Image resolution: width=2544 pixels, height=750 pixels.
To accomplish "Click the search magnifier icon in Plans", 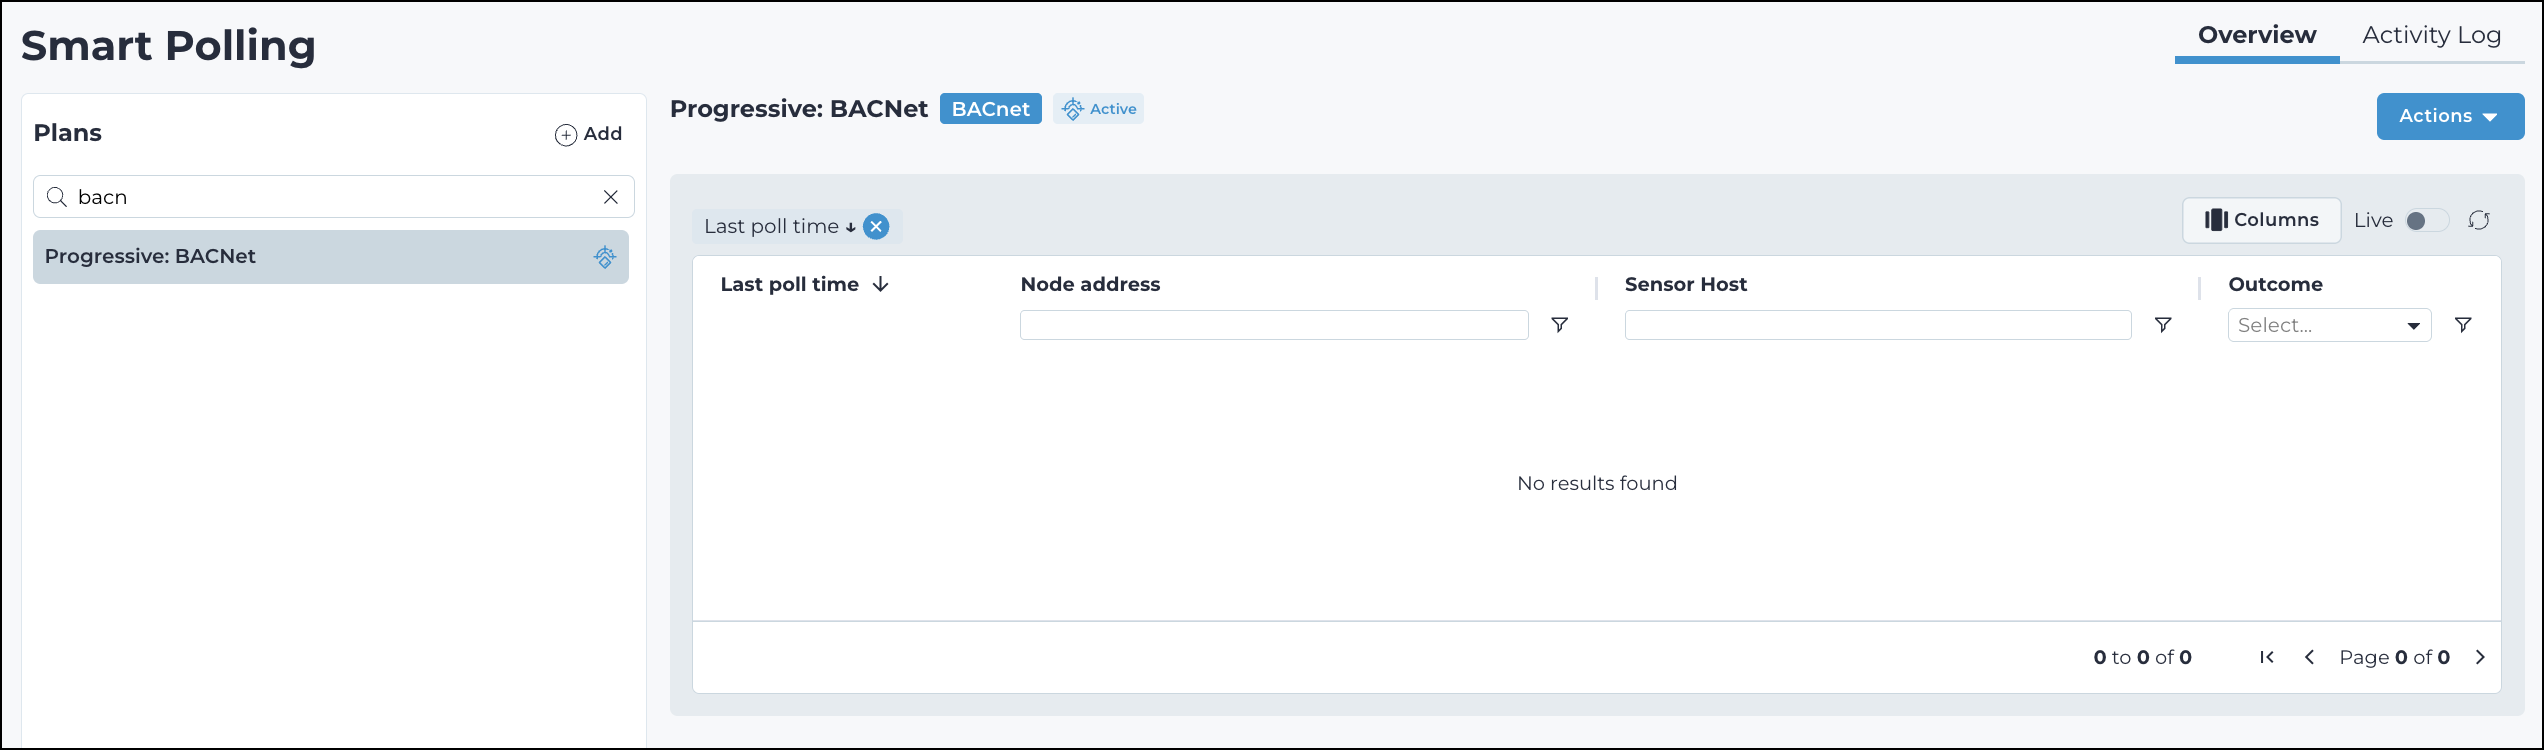I will (x=57, y=197).
